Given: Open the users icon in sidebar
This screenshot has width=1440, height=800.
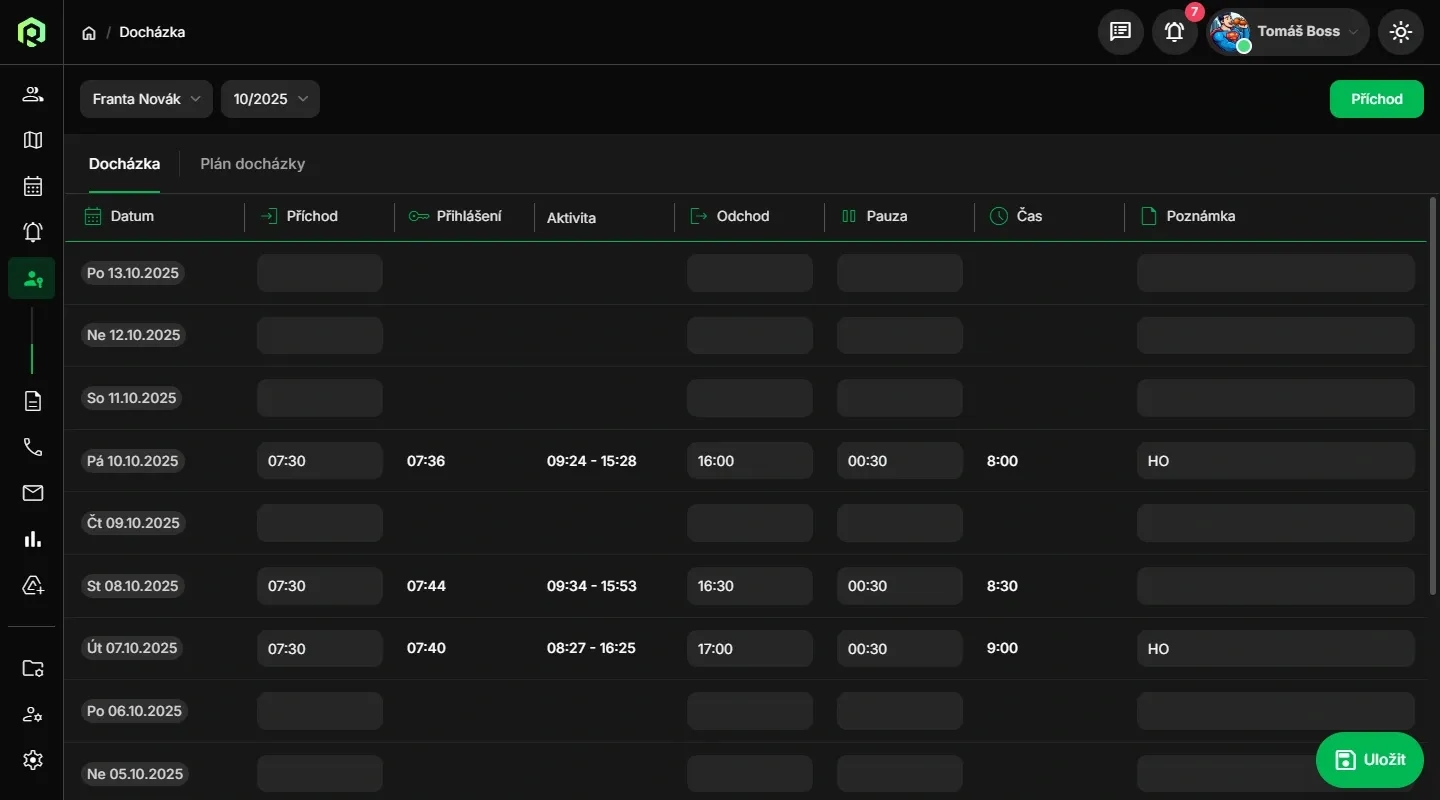Looking at the screenshot, I should [x=32, y=95].
